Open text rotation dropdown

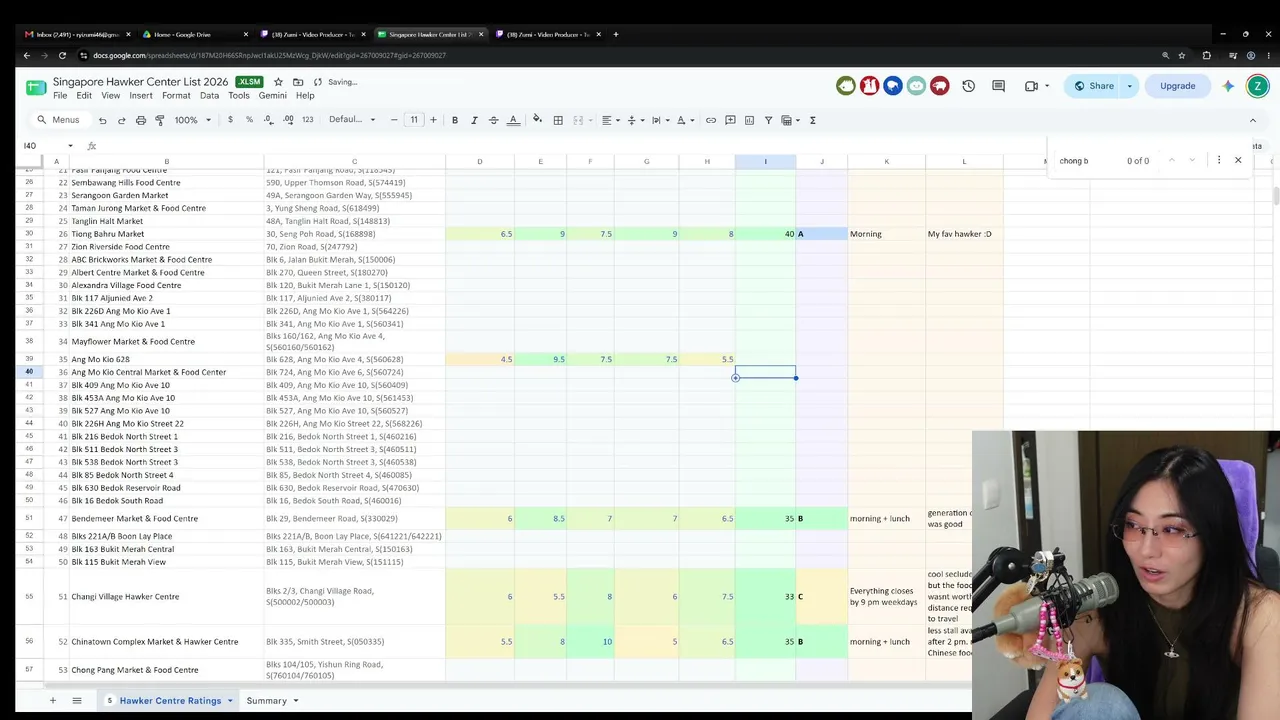tap(684, 120)
